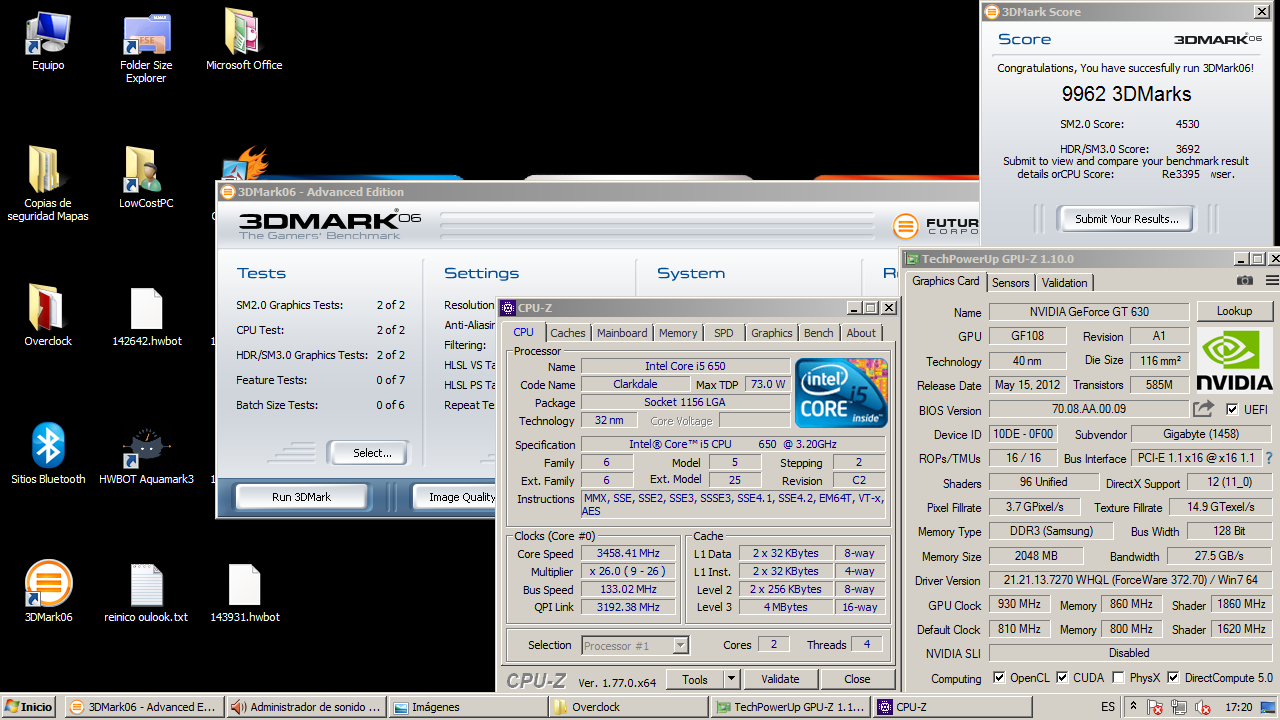Click the 9962 3DMarks score text
Image resolution: width=1280 pixels, height=720 pixels.
pos(1126,94)
